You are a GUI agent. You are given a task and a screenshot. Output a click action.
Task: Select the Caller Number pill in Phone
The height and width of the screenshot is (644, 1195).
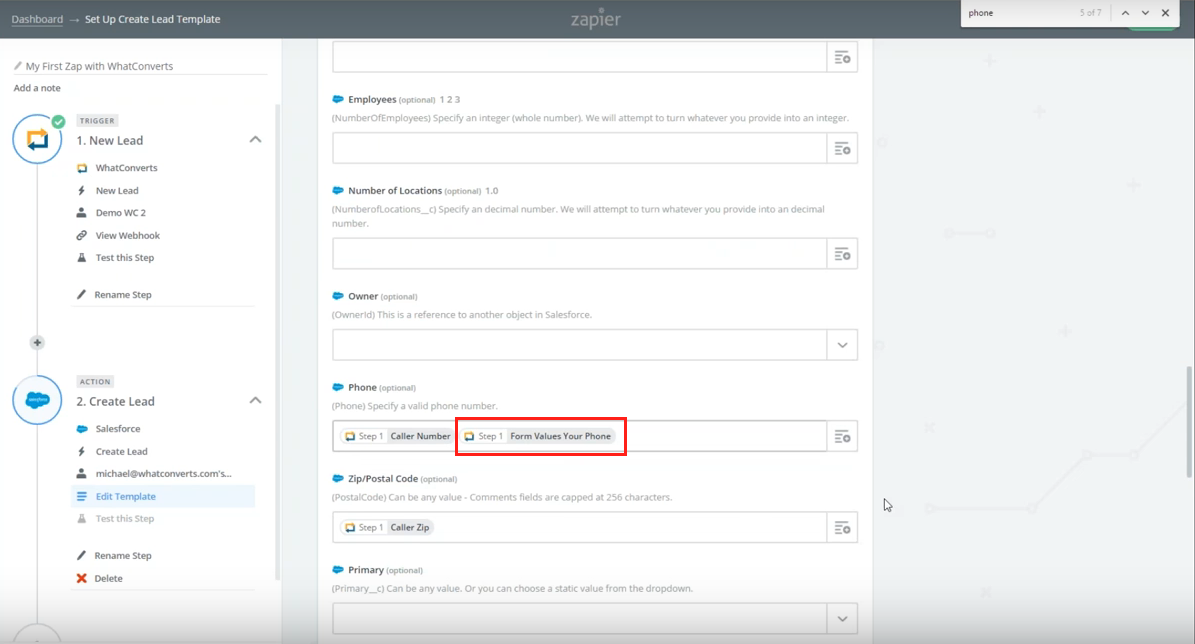(x=397, y=436)
